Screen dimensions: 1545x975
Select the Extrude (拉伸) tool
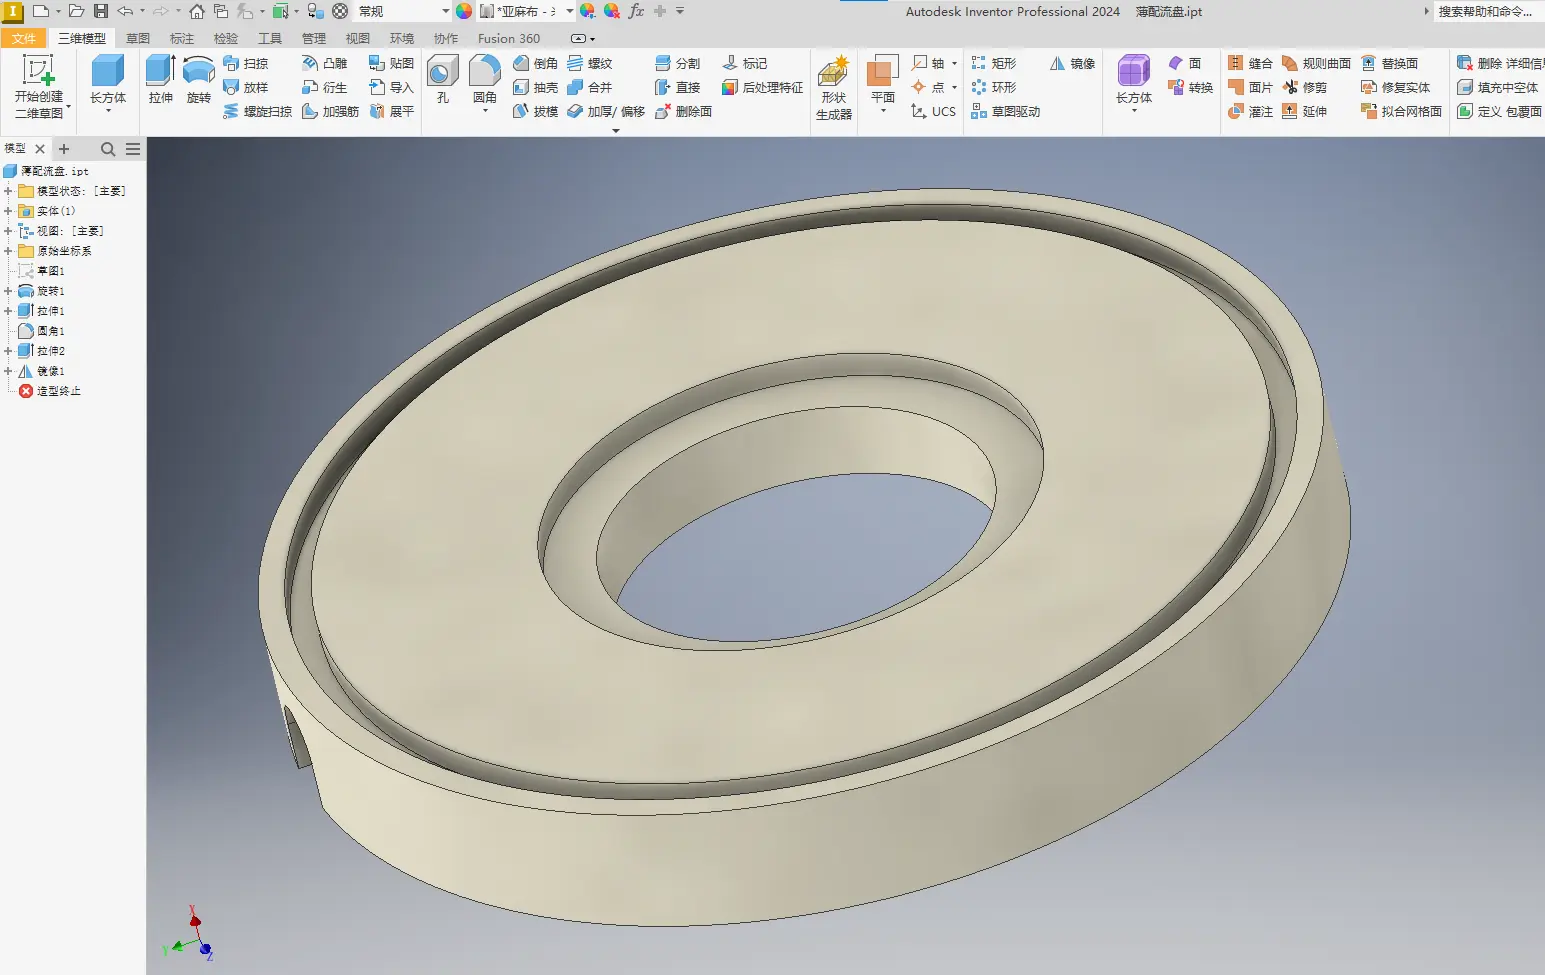click(161, 80)
